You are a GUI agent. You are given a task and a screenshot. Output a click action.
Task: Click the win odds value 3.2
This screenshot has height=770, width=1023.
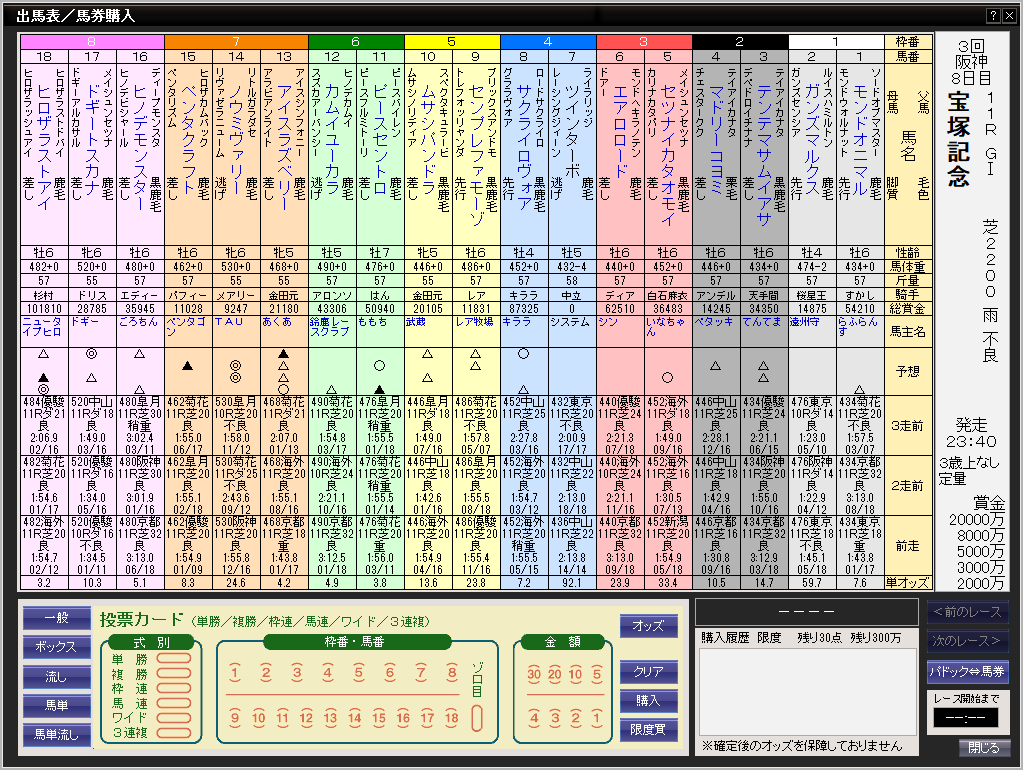44,583
